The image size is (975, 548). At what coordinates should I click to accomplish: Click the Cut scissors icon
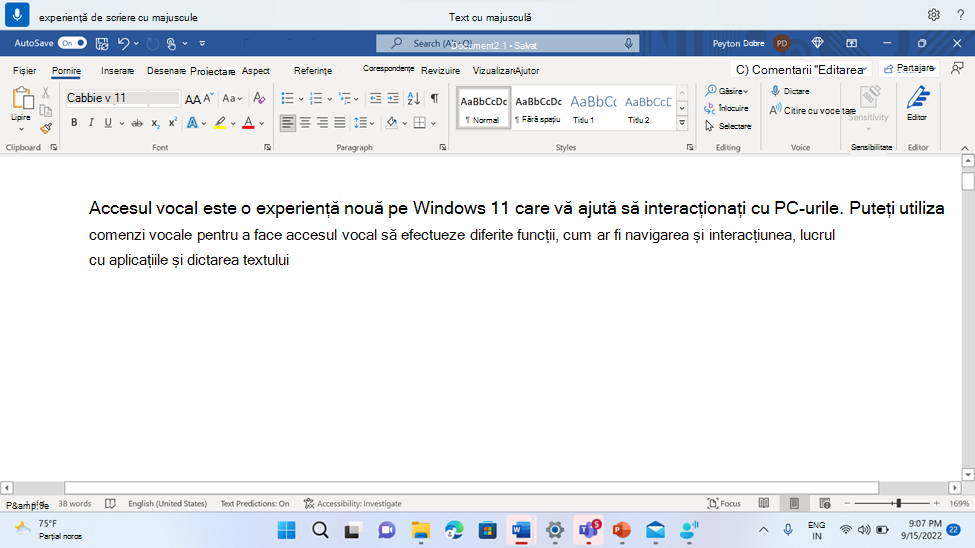coord(45,93)
